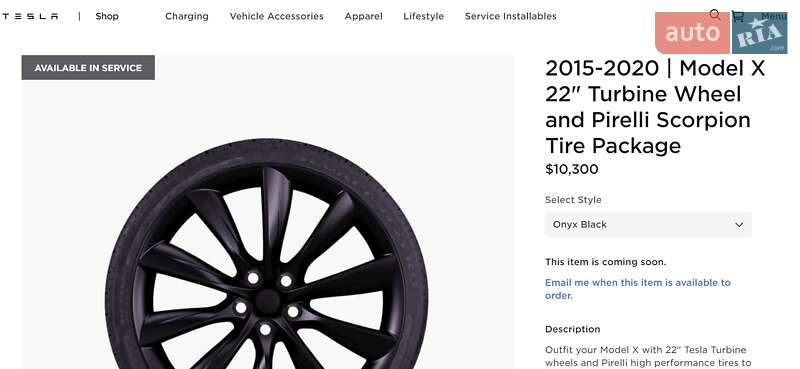Click the Select Style label
The width and height of the screenshot is (800, 369).
pos(573,200)
